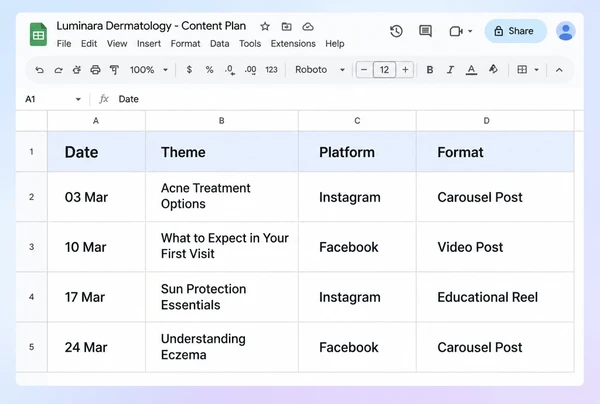This screenshot has height=404, width=600.
Task: Select column C header
Action: [357, 121]
